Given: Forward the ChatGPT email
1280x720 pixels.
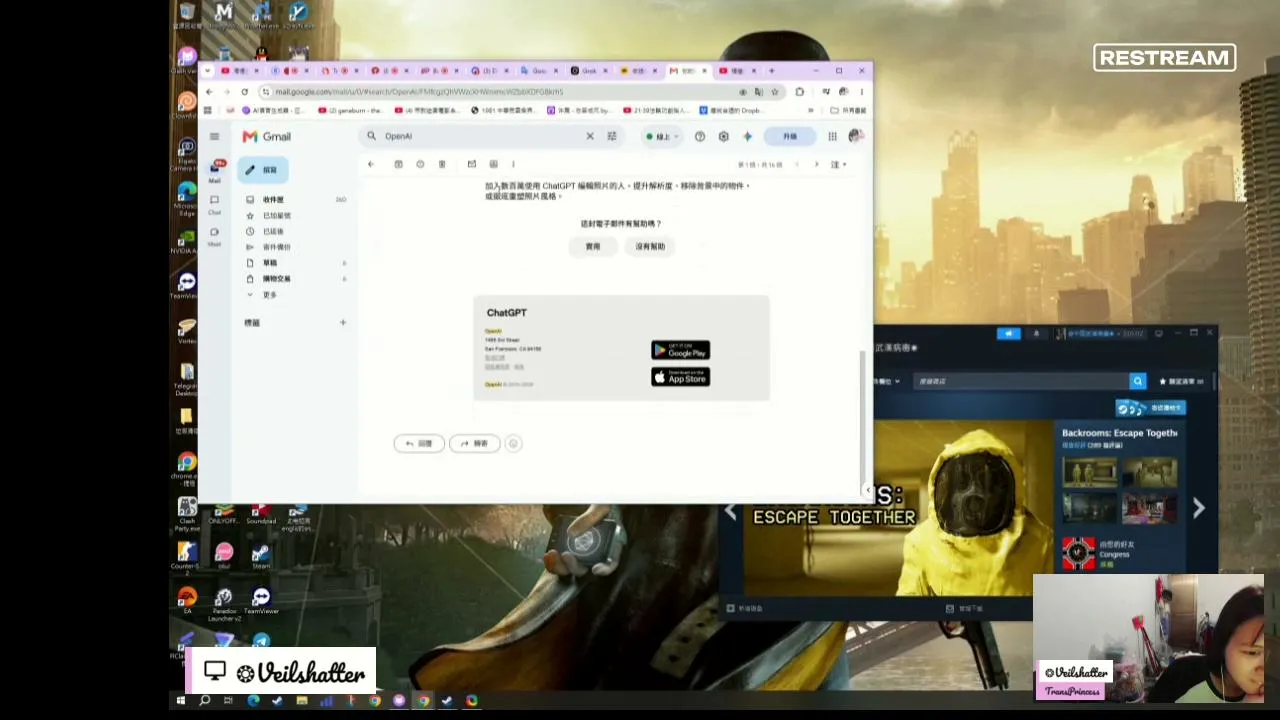Looking at the screenshot, I should click(x=474, y=443).
